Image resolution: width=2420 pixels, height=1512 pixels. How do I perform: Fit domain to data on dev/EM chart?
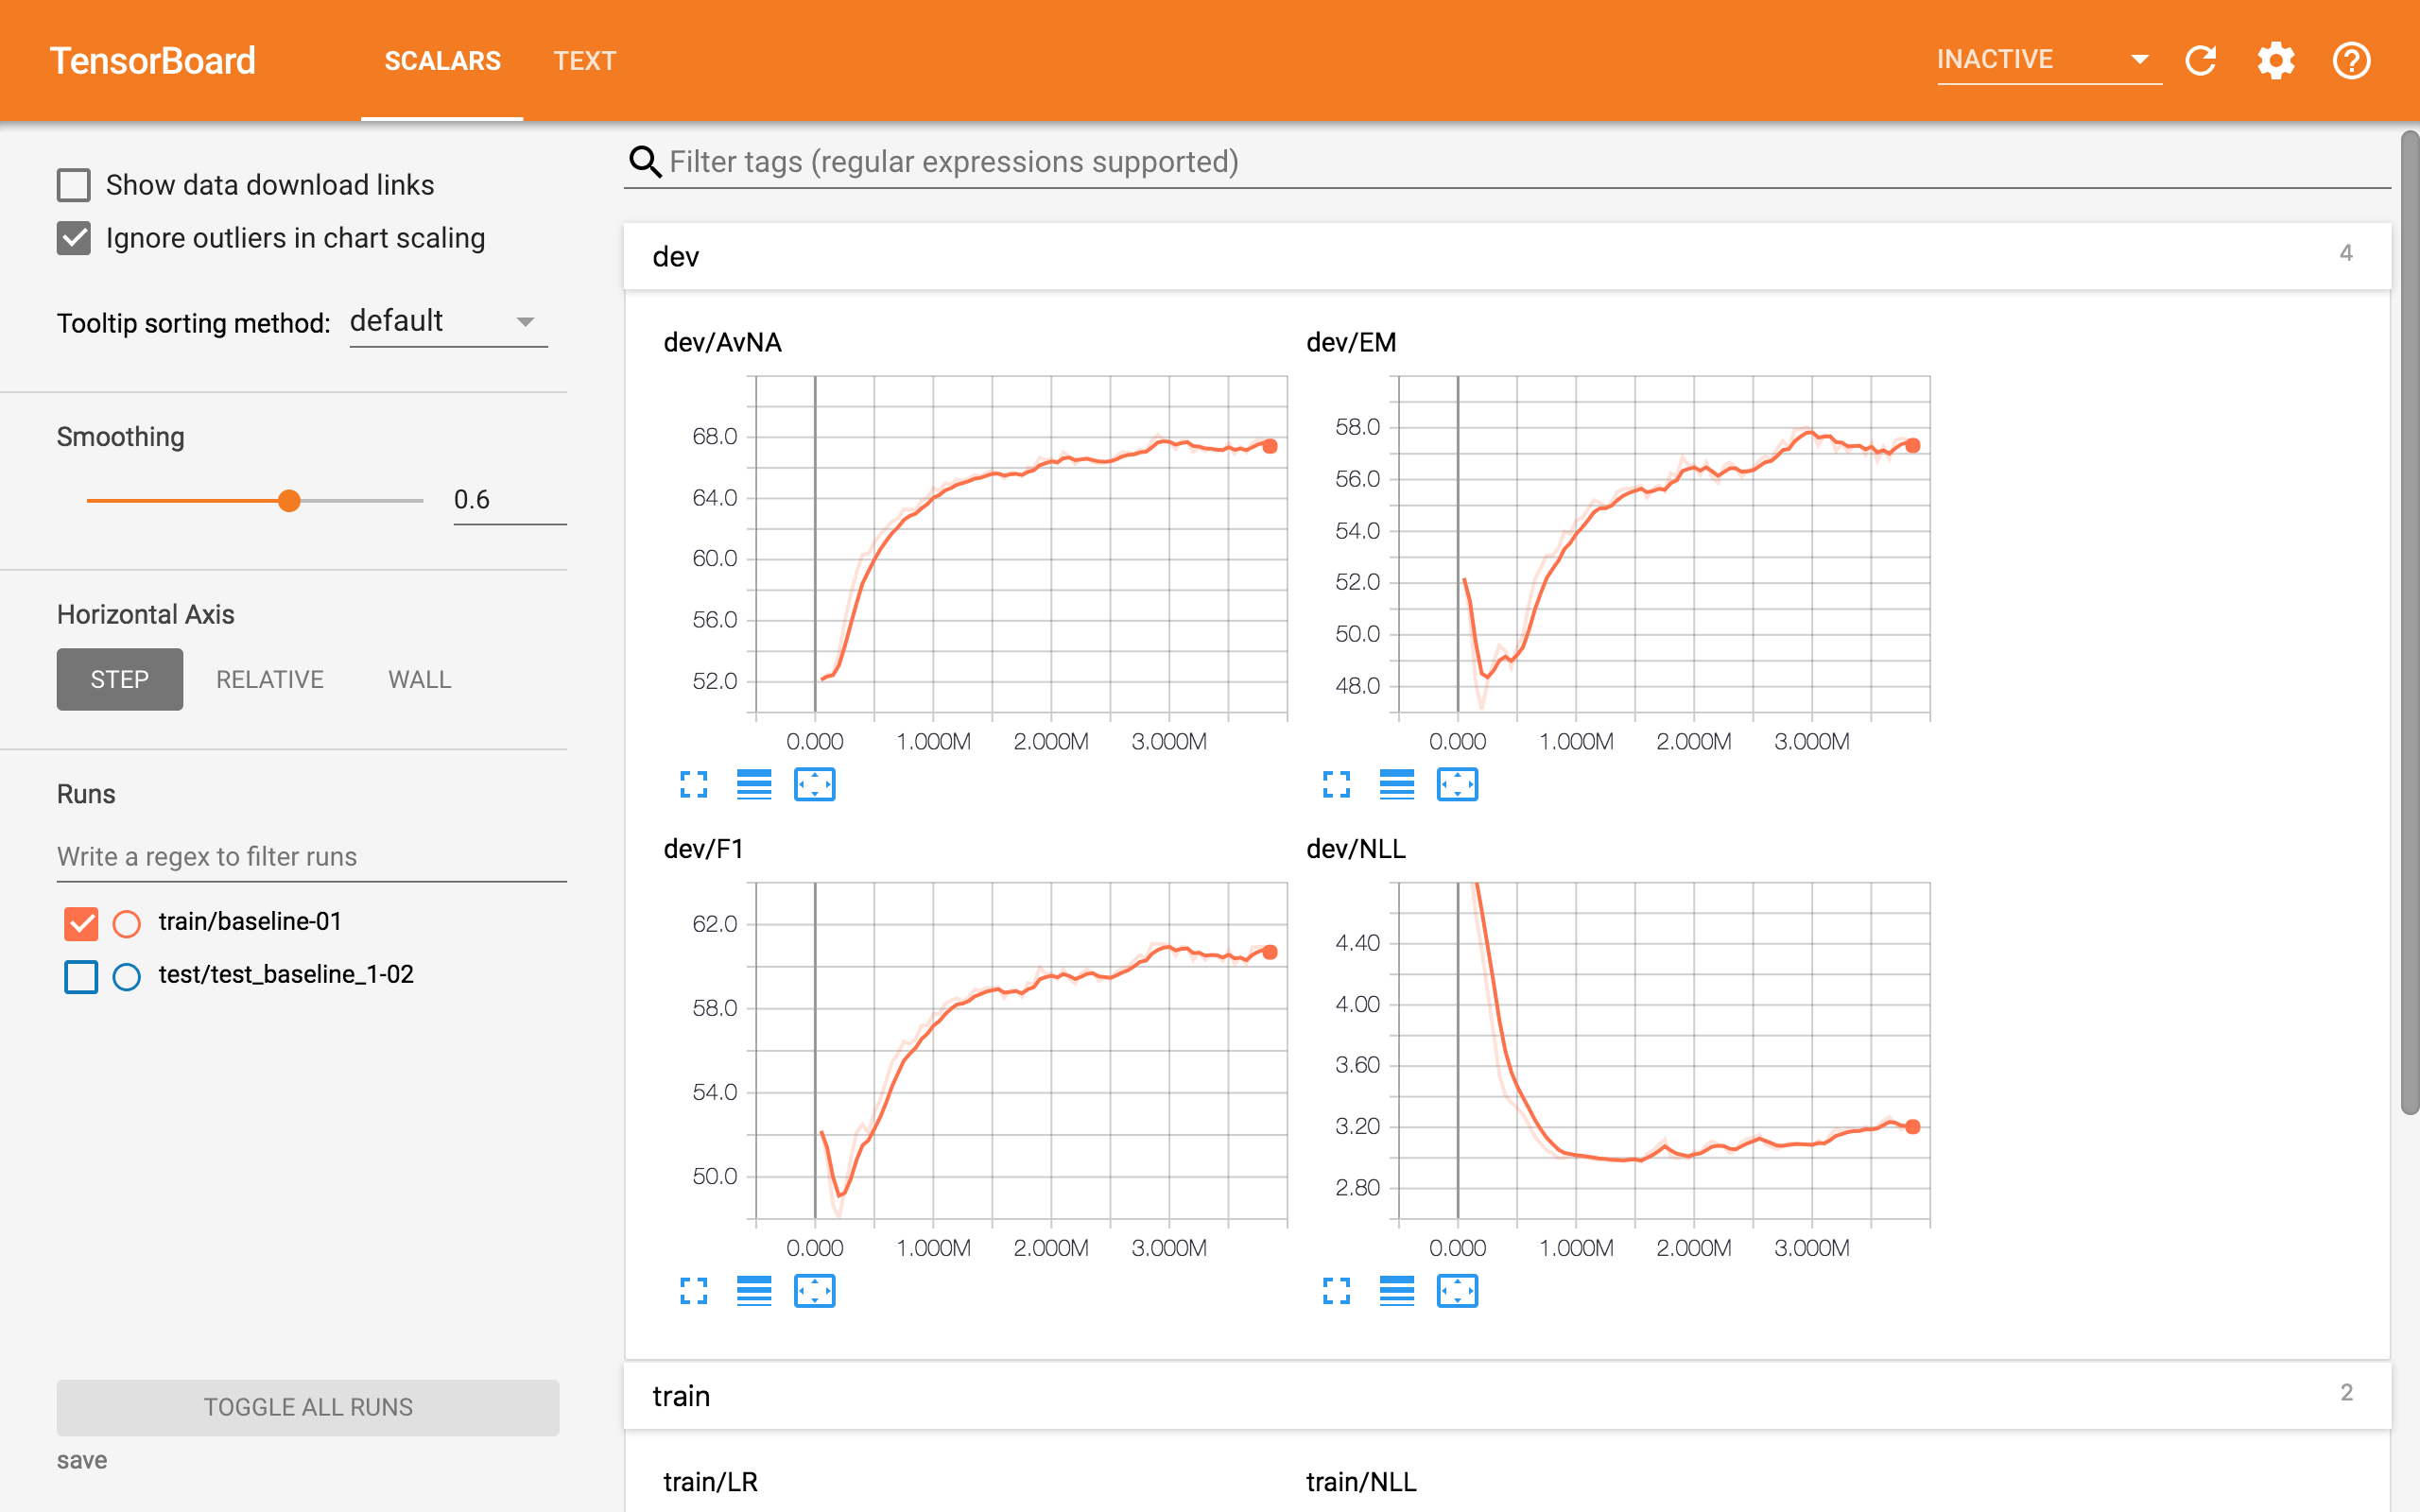1457,785
